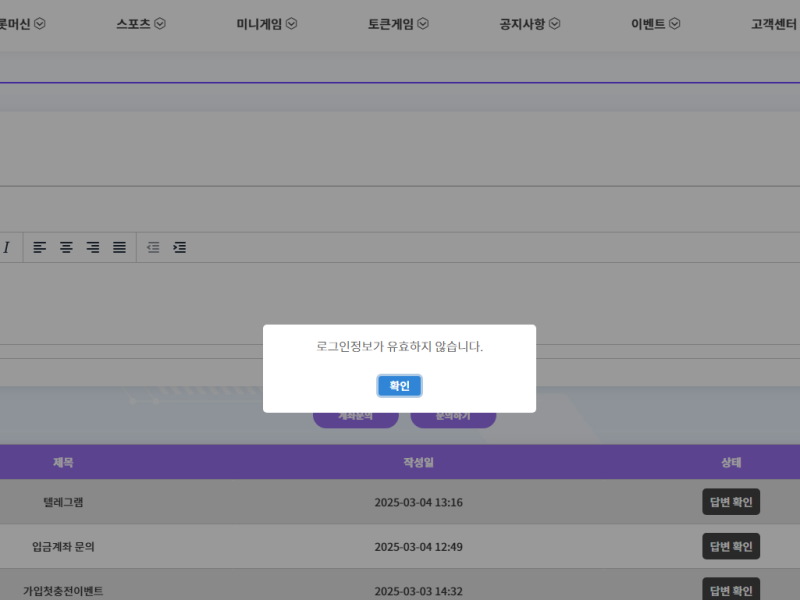The image size is (800, 600).
Task: Click 답변 확인 for 텔레그램 inquiry
Action: (x=730, y=502)
